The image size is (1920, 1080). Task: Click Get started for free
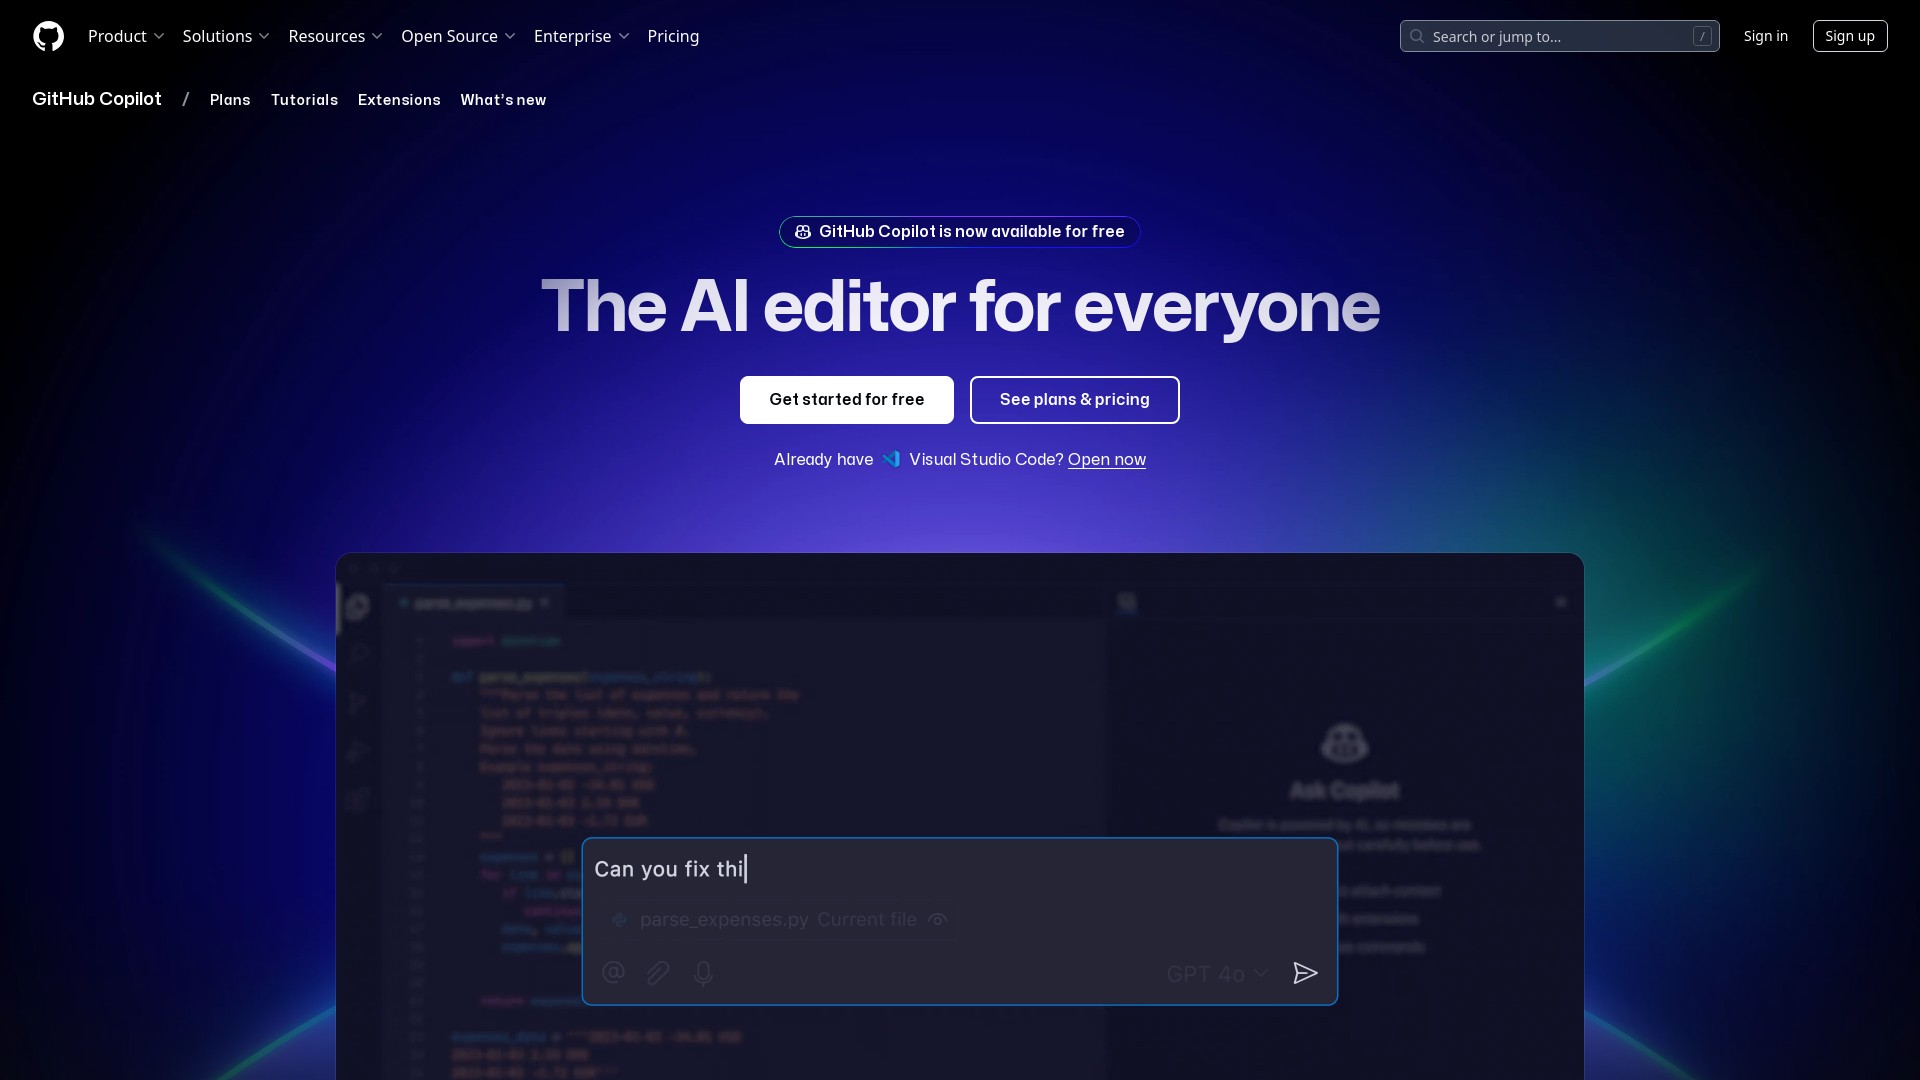(846, 399)
